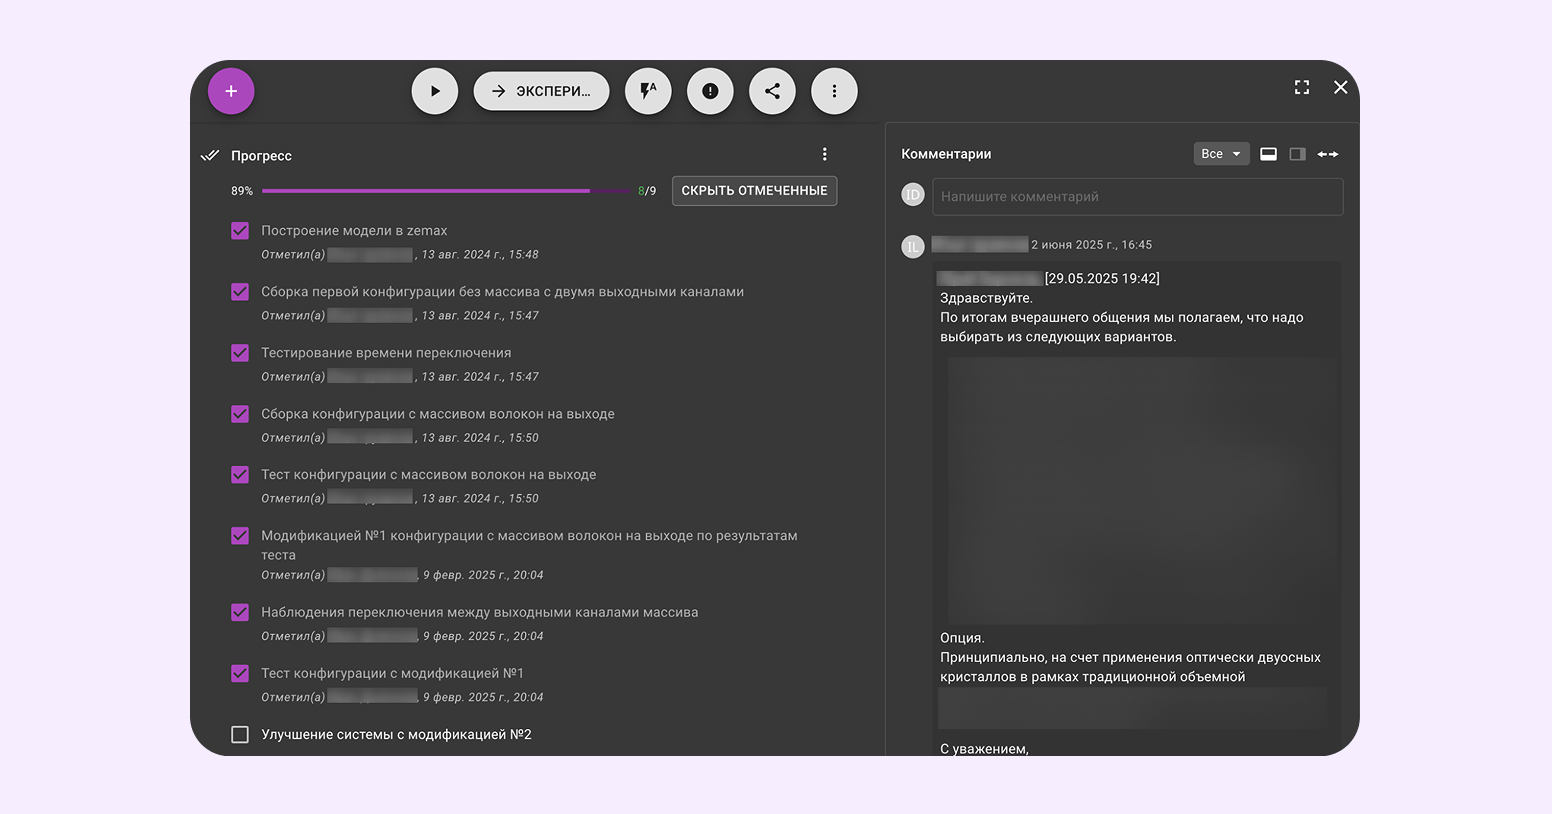The width and height of the screenshot is (1552, 814).
Task: Open the top toolbar three-dot menu
Action: (834, 91)
